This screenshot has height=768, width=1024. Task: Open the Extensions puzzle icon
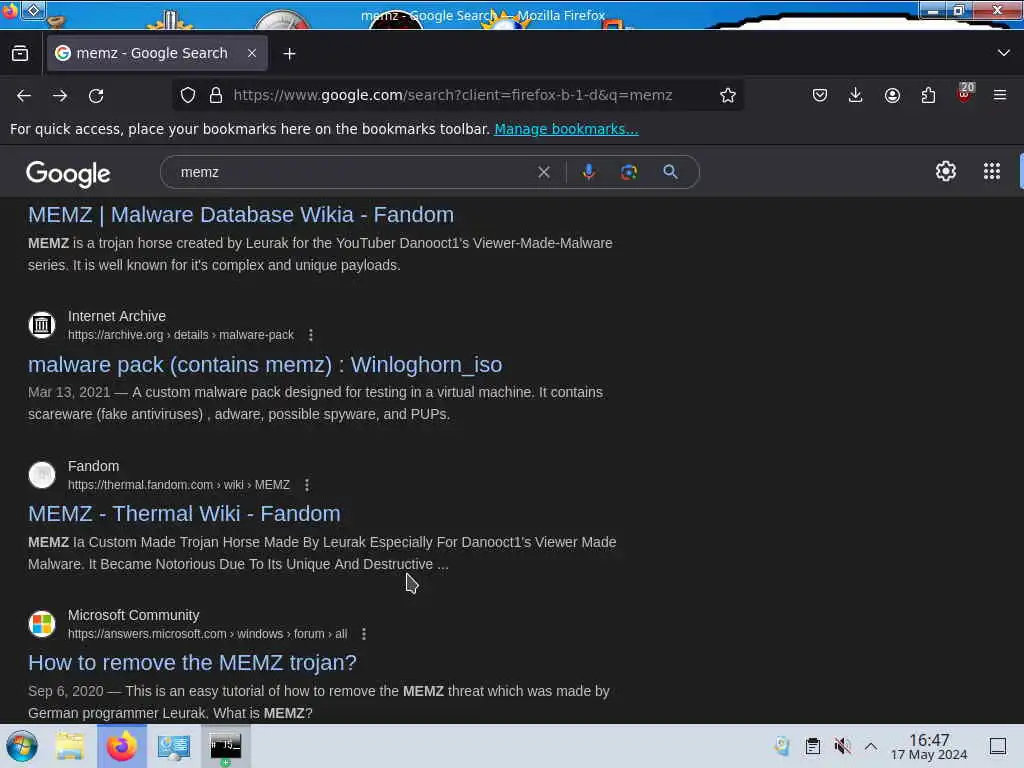point(928,95)
